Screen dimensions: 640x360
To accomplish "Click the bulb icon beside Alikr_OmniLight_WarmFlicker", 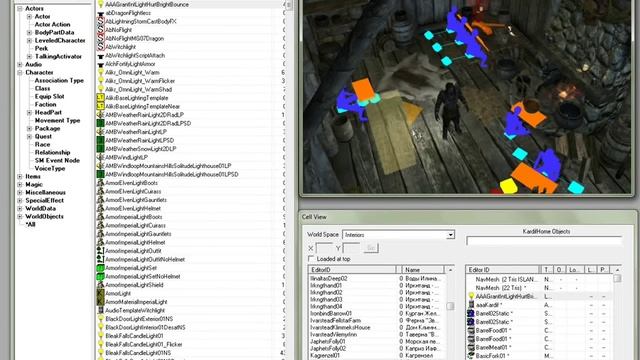I will [100, 81].
